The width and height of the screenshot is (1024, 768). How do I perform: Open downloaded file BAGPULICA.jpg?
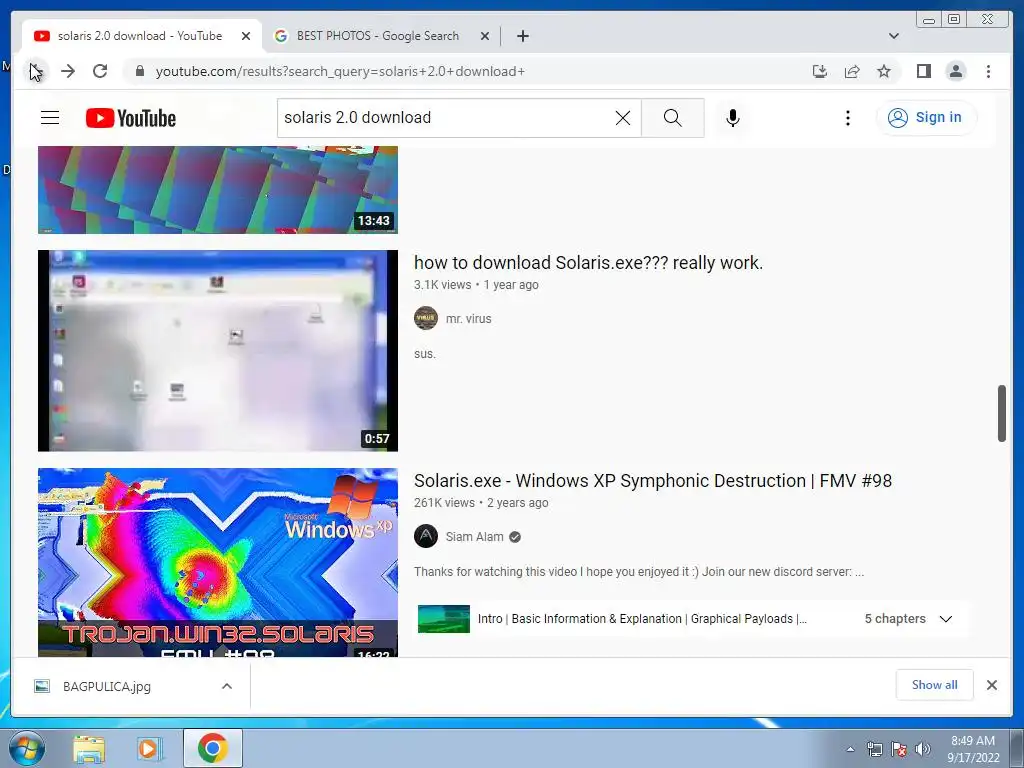(106, 686)
